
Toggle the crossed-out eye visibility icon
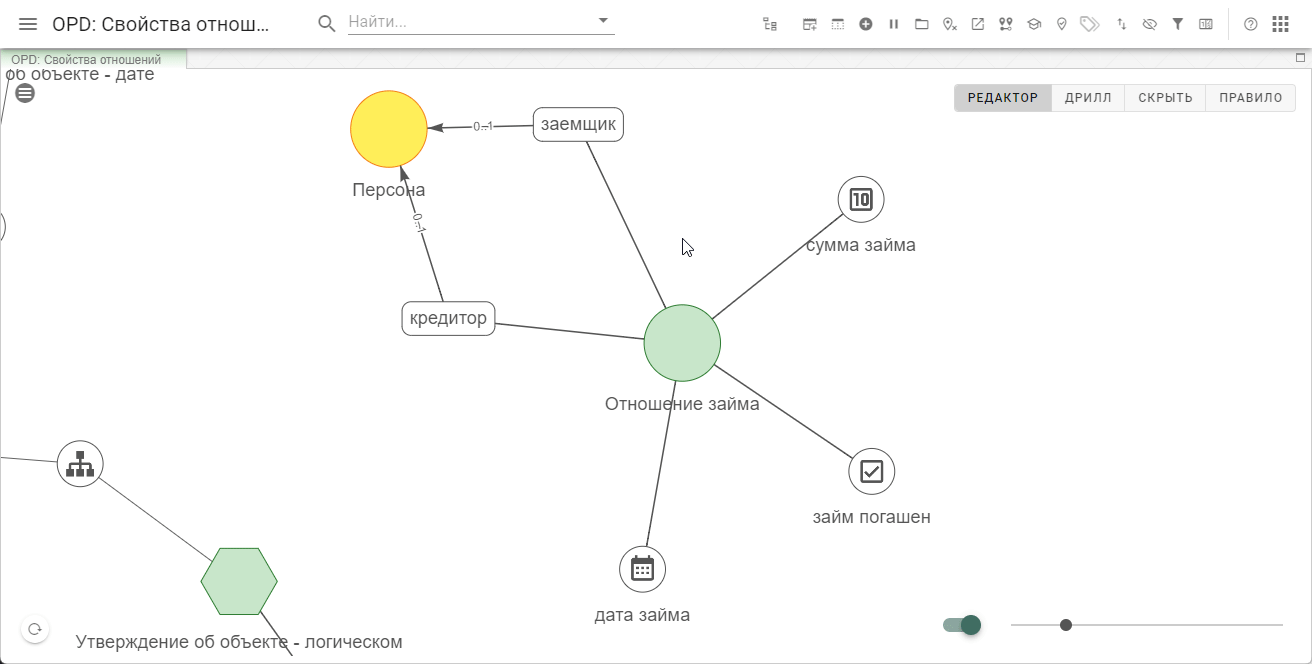(1150, 24)
